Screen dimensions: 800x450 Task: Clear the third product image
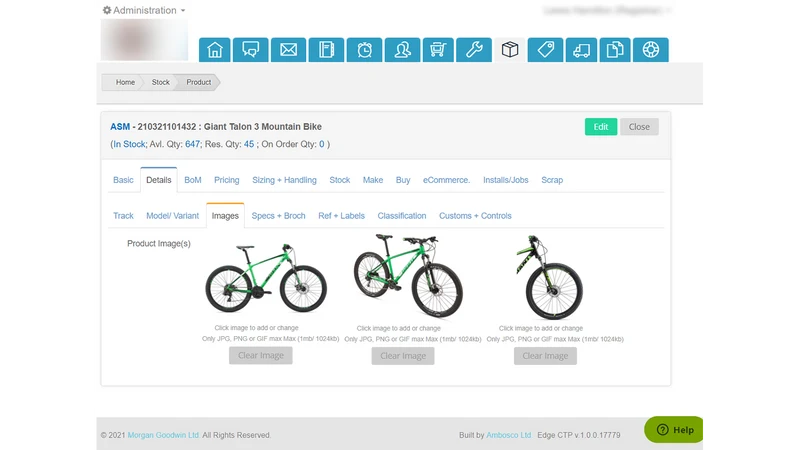pyautogui.click(x=545, y=356)
